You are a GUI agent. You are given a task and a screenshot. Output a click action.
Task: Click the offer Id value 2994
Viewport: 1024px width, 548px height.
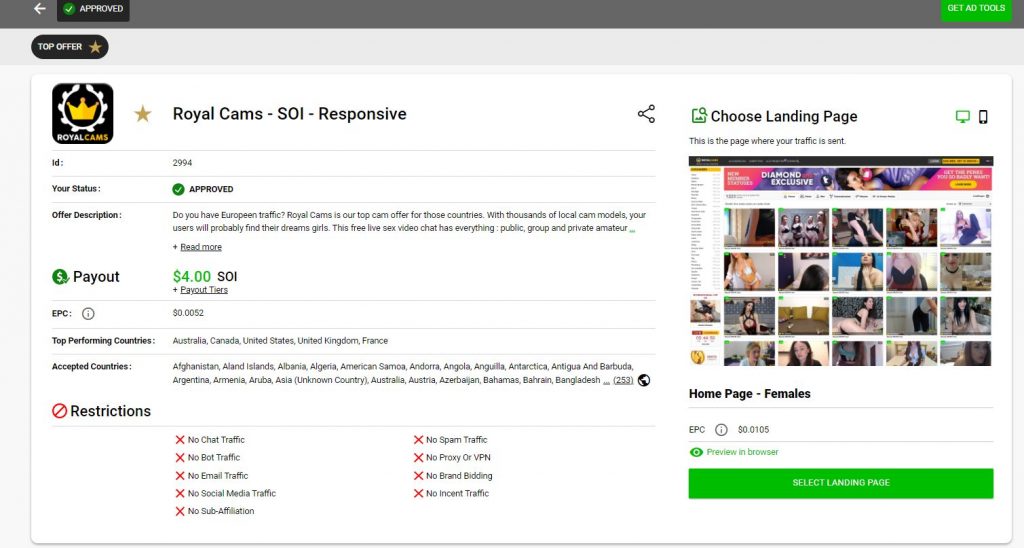[x=182, y=163]
